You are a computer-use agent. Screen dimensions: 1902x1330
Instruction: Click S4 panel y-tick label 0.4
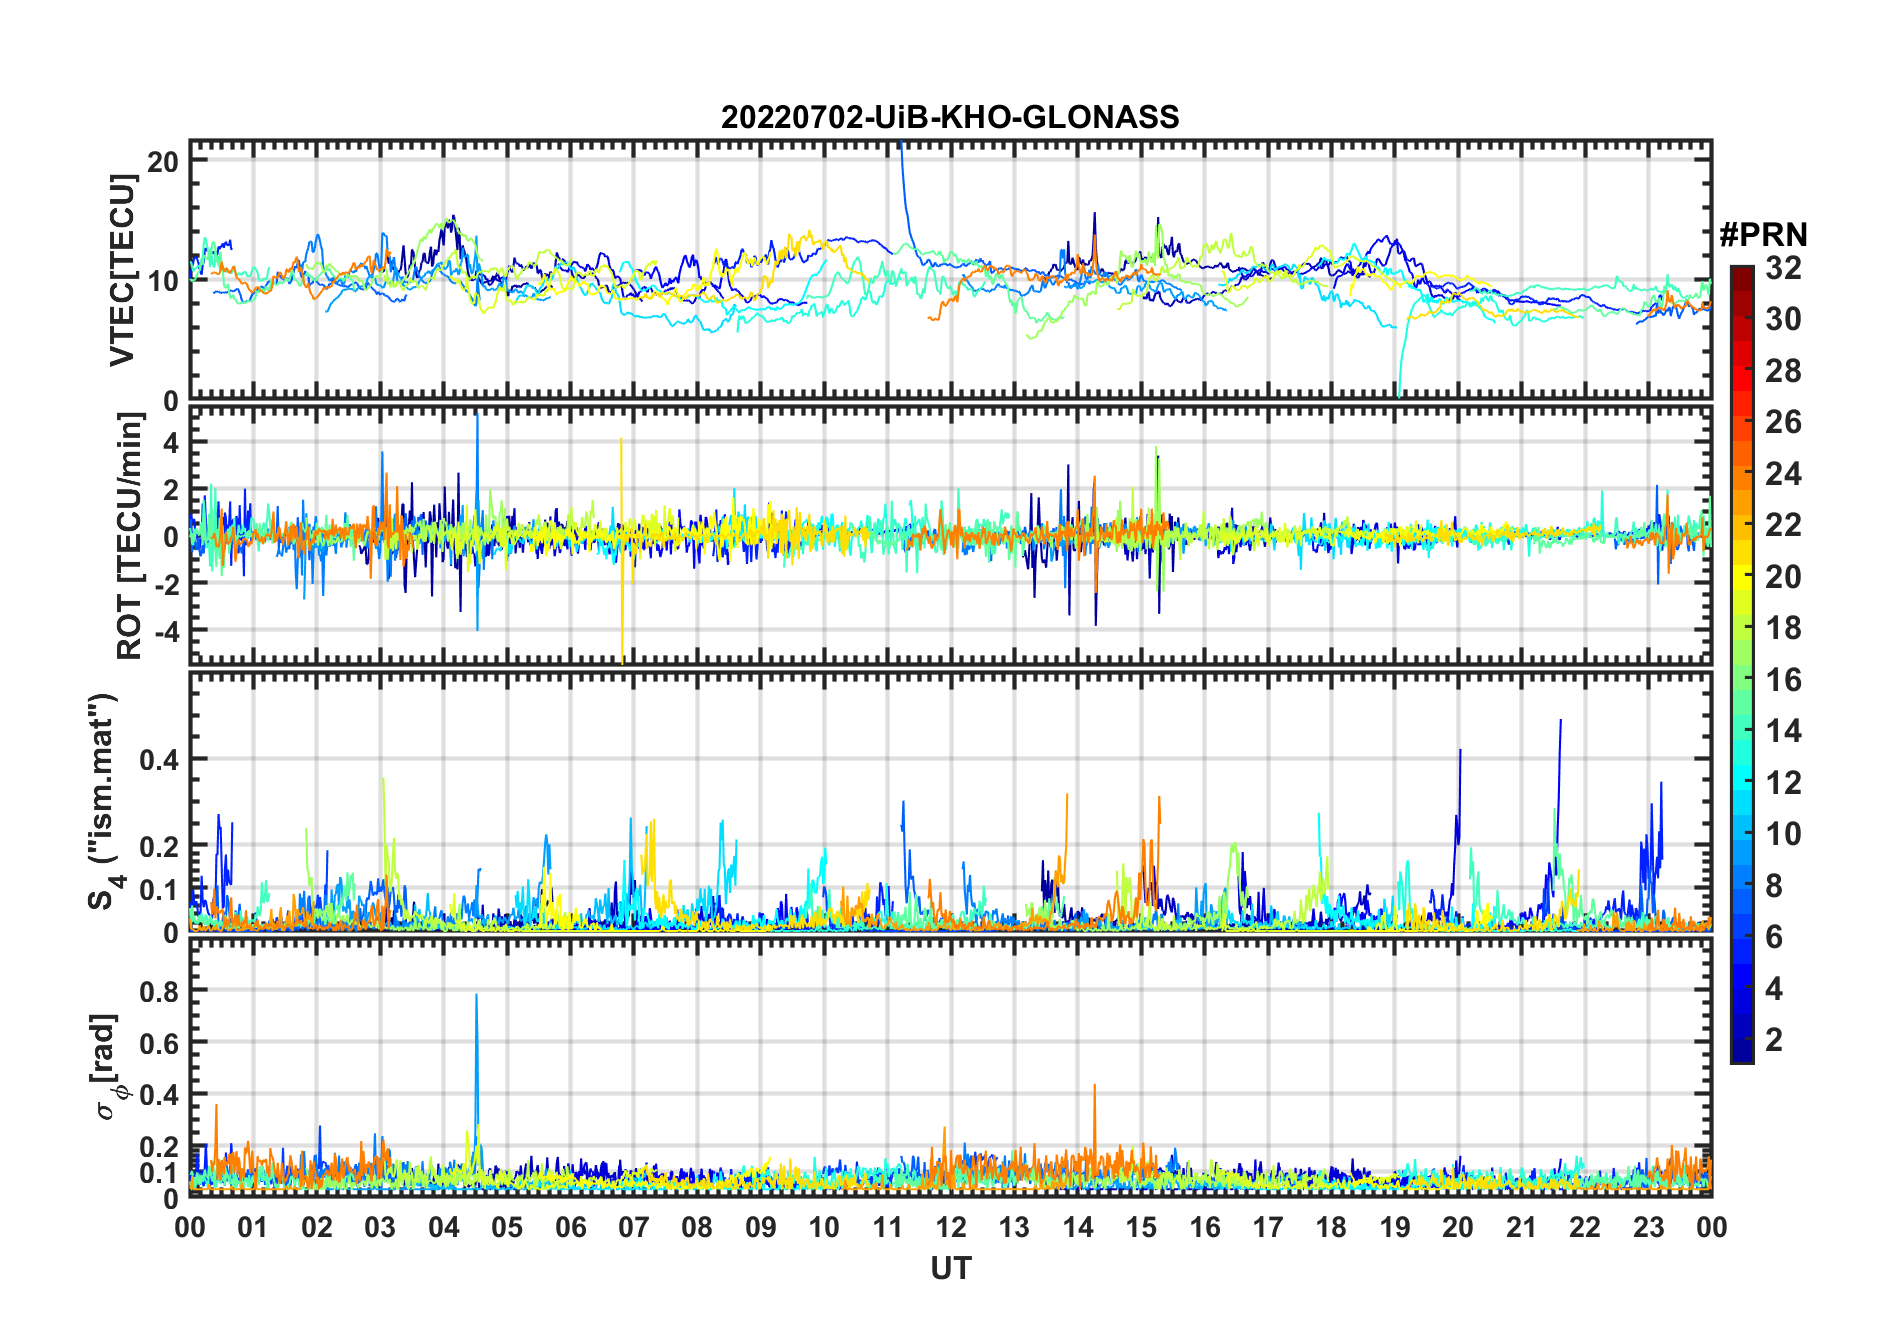point(158,759)
